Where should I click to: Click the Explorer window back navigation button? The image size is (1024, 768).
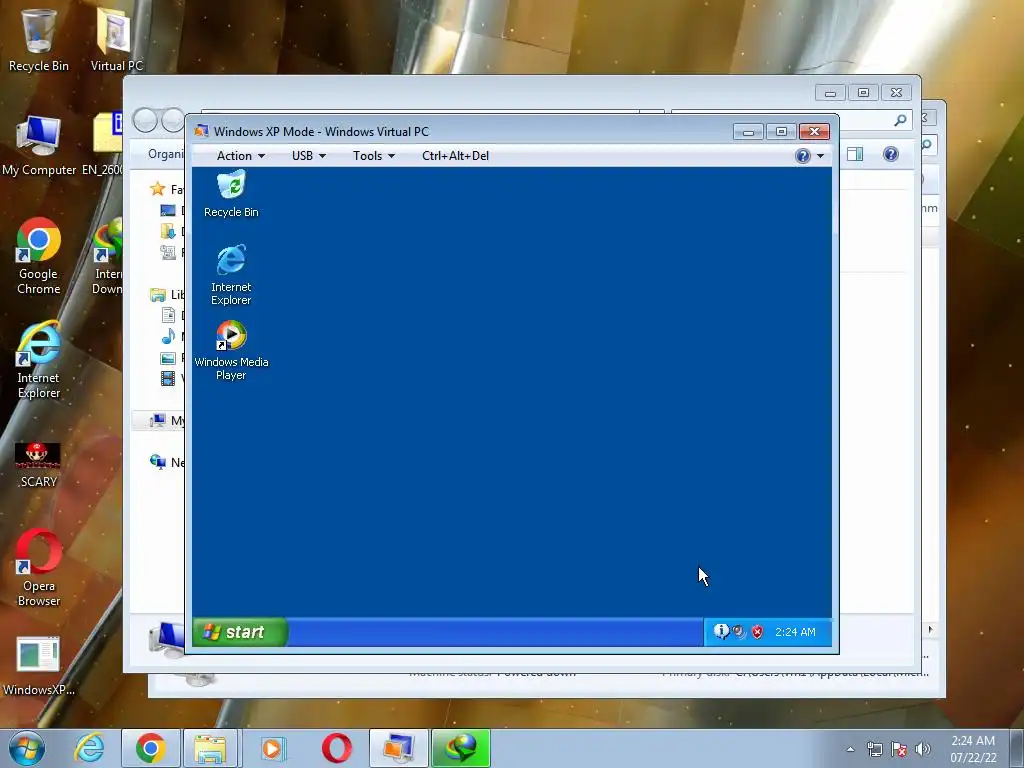click(x=145, y=120)
